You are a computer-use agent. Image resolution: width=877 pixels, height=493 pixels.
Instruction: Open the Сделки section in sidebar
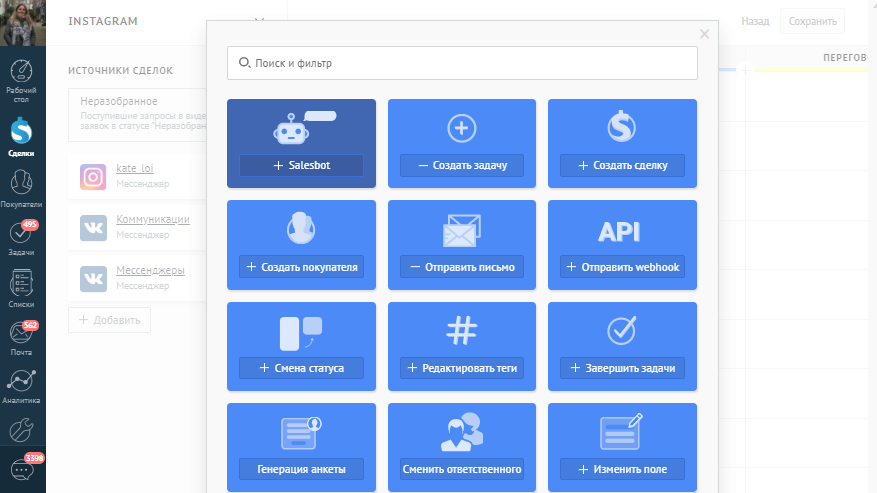[x=22, y=137]
